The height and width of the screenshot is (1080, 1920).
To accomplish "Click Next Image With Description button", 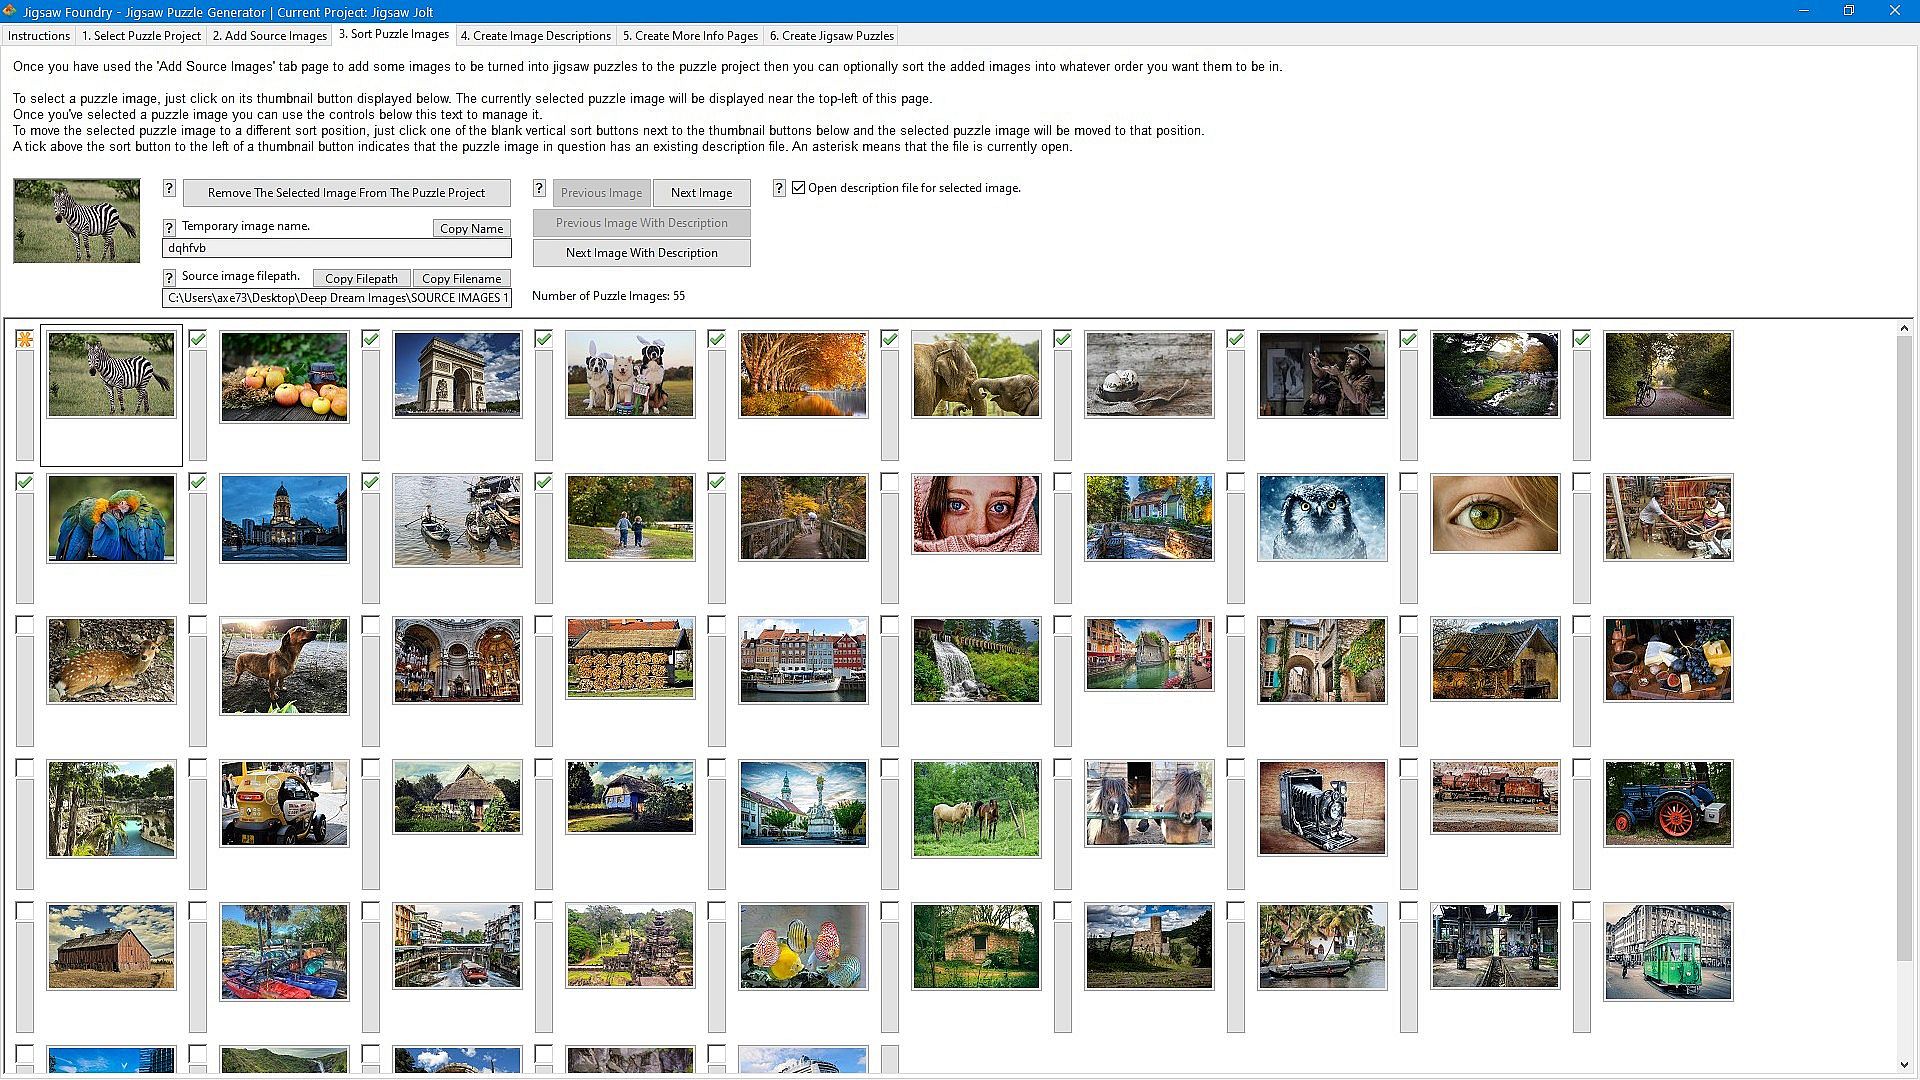I will (x=641, y=253).
